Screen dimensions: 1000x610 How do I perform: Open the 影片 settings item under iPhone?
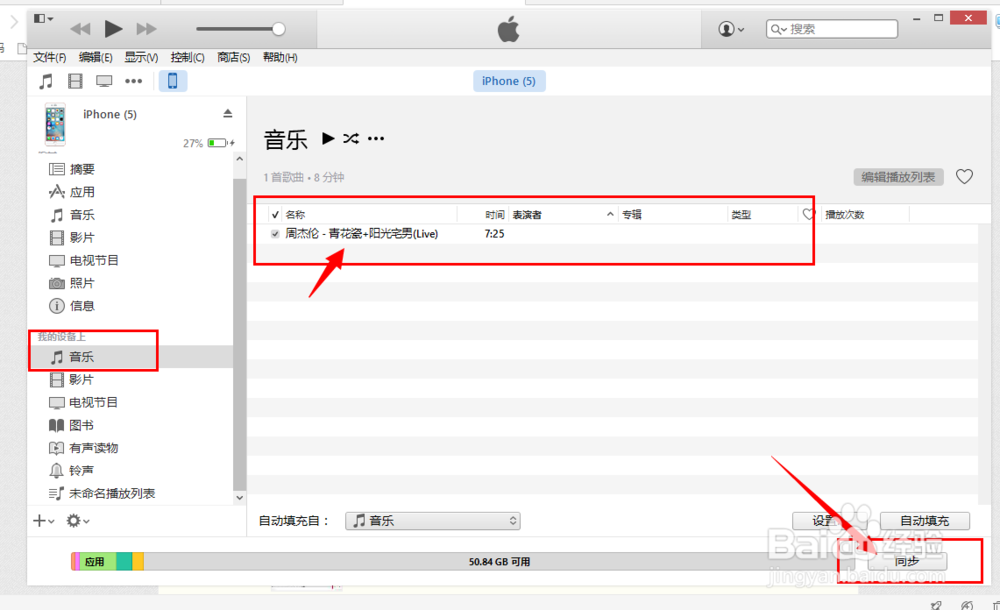tap(71, 238)
